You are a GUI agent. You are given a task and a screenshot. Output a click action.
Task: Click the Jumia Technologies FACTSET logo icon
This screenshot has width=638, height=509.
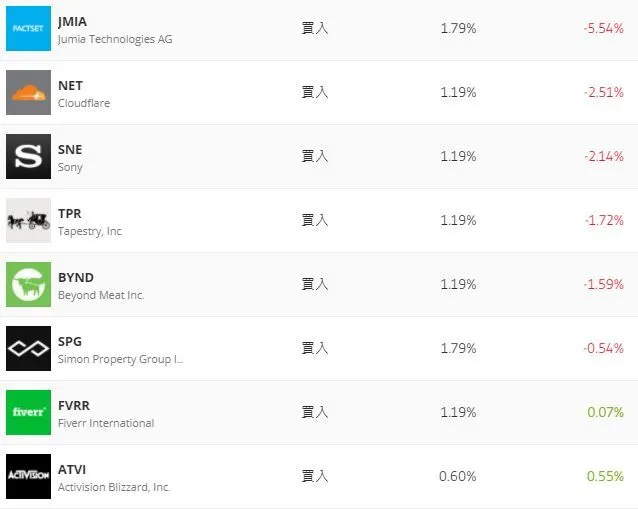coord(28,29)
